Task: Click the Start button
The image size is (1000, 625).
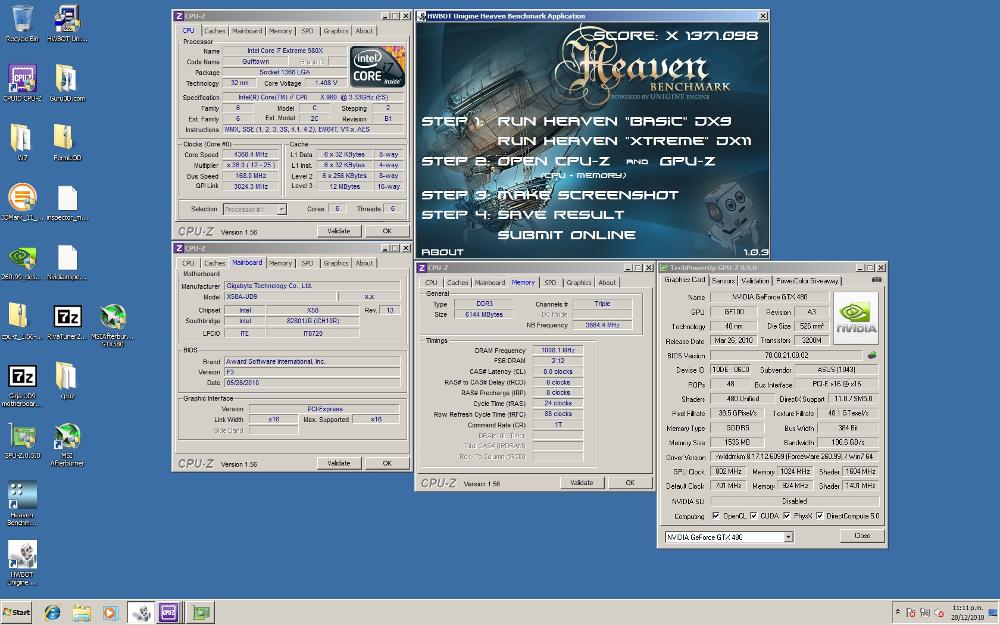Action: pos(17,612)
